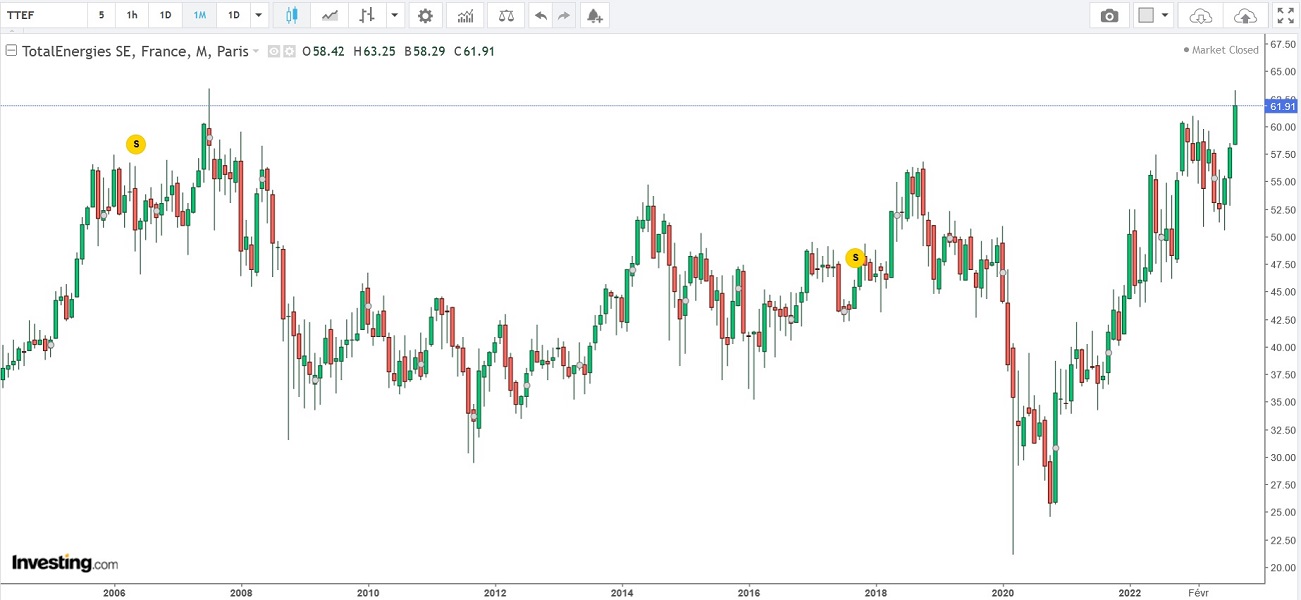Open the chart type dropdown arrow
1301x600 pixels.
(x=396, y=16)
